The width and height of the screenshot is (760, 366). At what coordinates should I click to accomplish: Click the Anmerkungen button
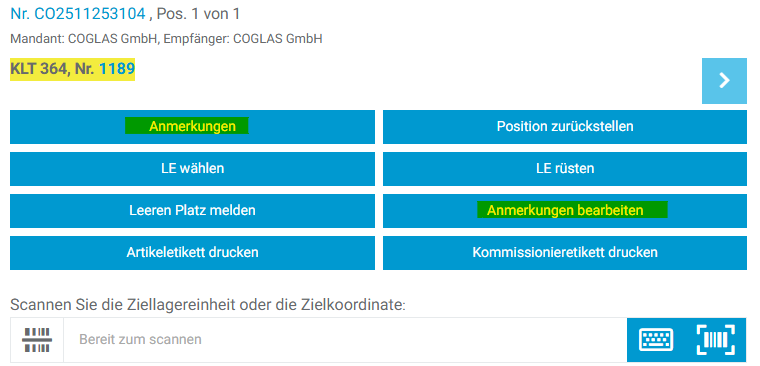click(x=192, y=127)
